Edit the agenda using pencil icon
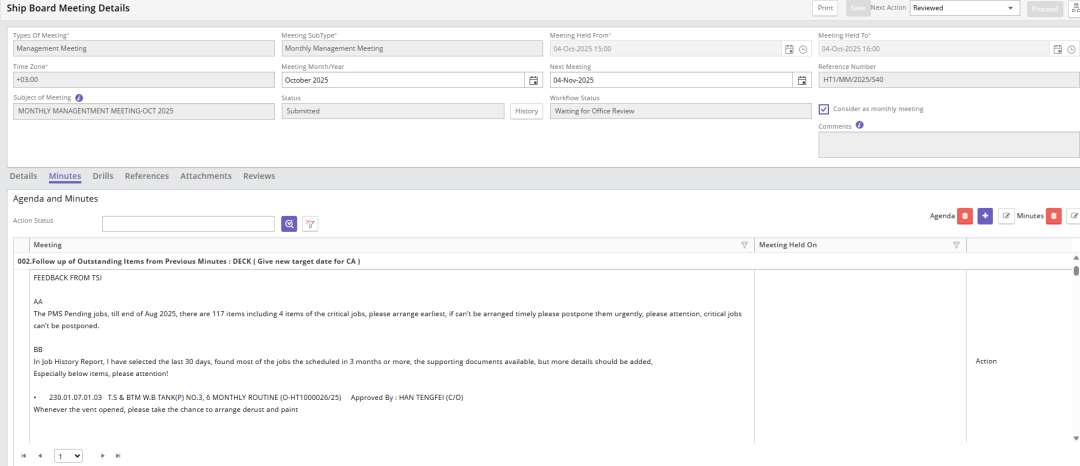The height and width of the screenshot is (466, 1080). pyautogui.click(x=1007, y=216)
